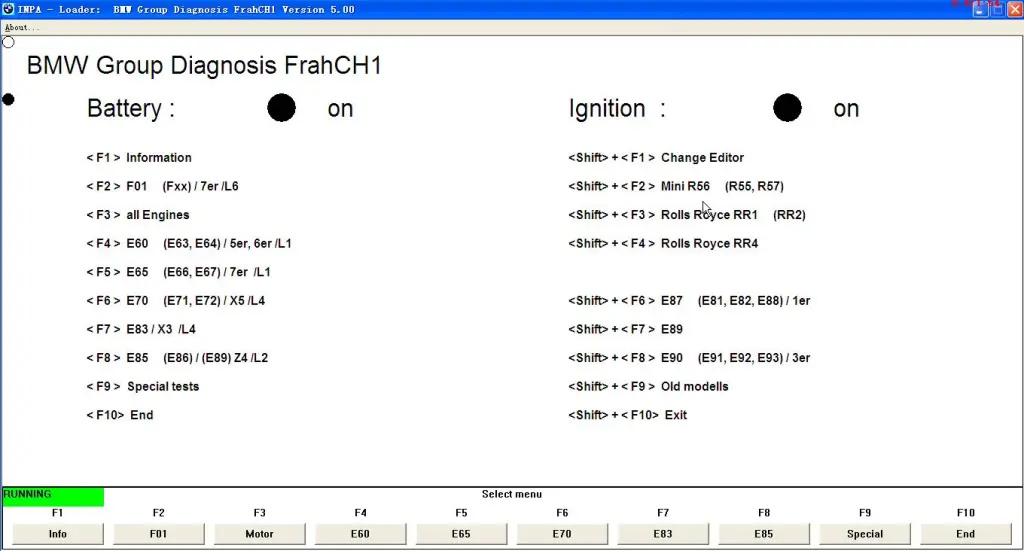1024x551 pixels.
Task: Click the Info button under F1
Action: click(57, 534)
